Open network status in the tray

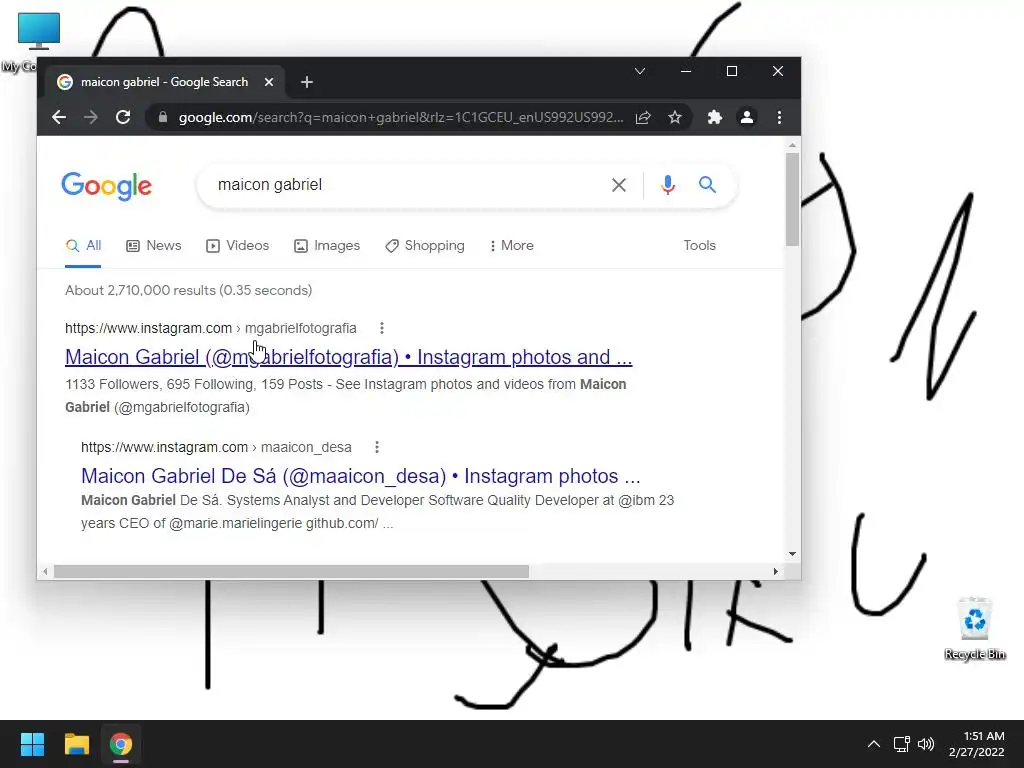pos(901,744)
